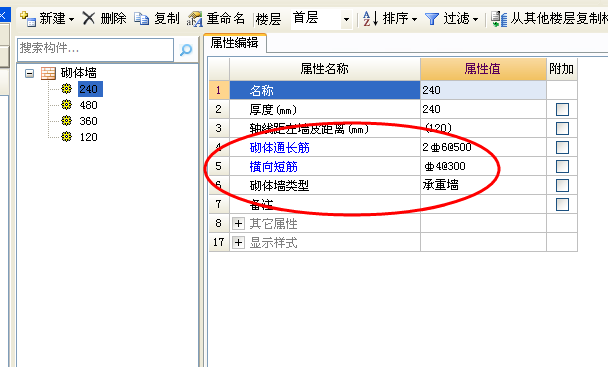
Task: Click the 重命名 (Rename) icon
Action: tap(195, 19)
